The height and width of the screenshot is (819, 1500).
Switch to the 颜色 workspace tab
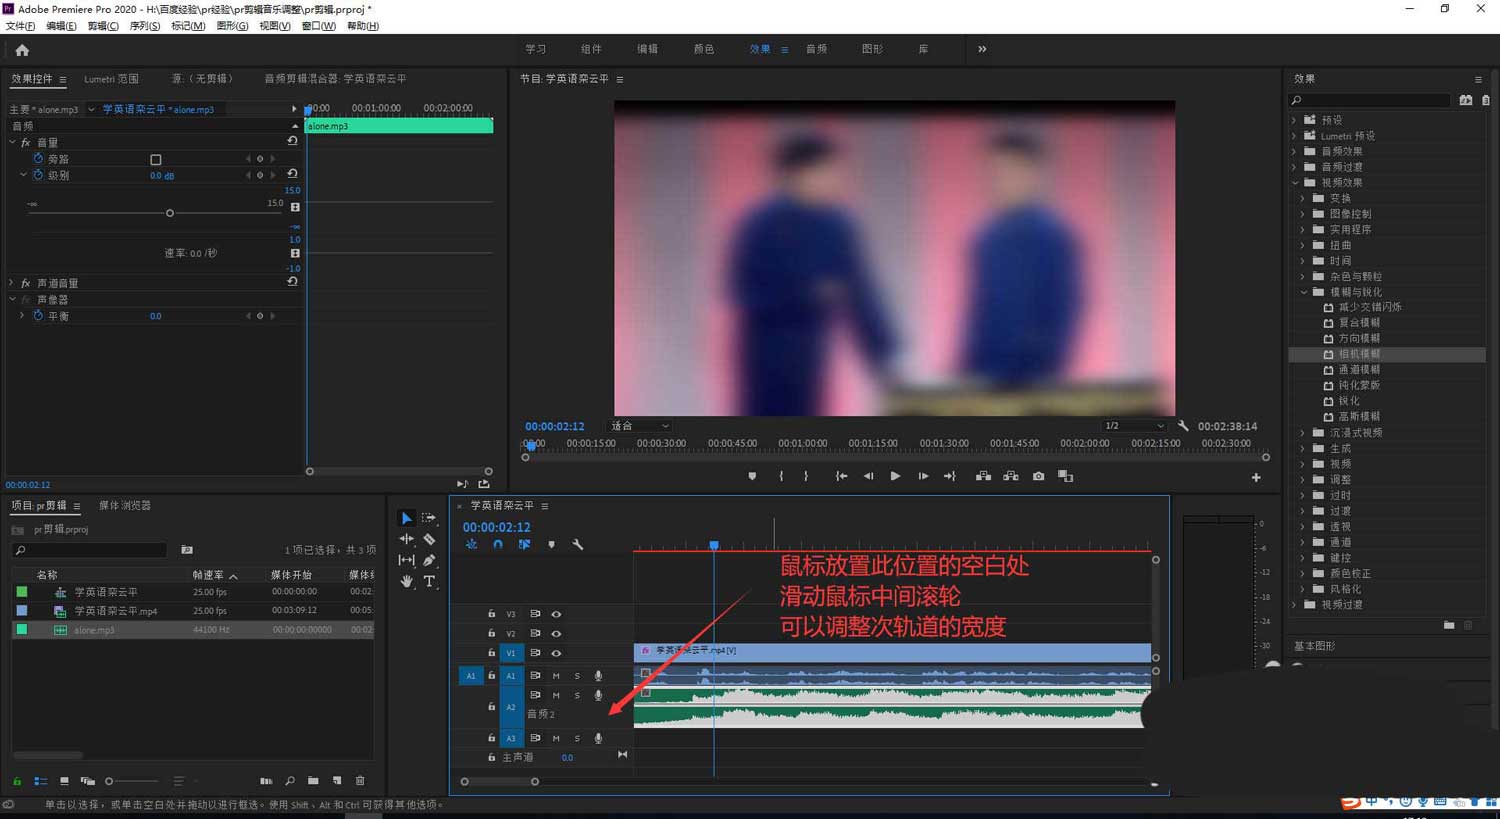pyautogui.click(x=703, y=49)
